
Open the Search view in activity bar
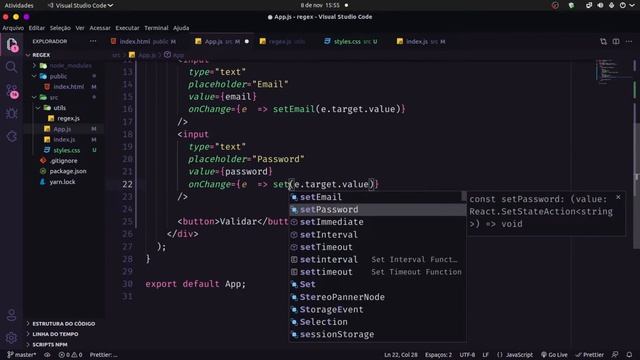(x=11, y=67)
